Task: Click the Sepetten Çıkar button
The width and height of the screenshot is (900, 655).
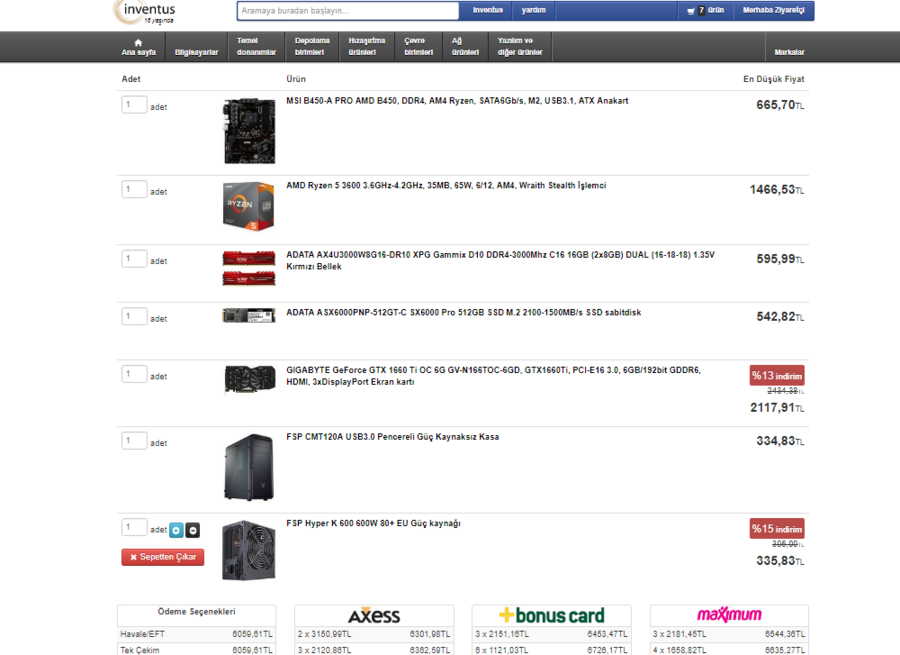Action: pos(162,557)
